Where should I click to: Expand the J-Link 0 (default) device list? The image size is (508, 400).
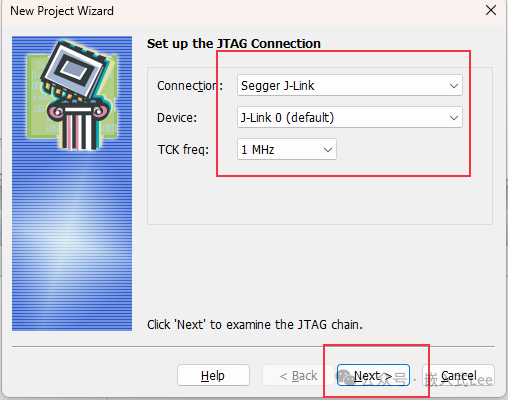(x=350, y=117)
